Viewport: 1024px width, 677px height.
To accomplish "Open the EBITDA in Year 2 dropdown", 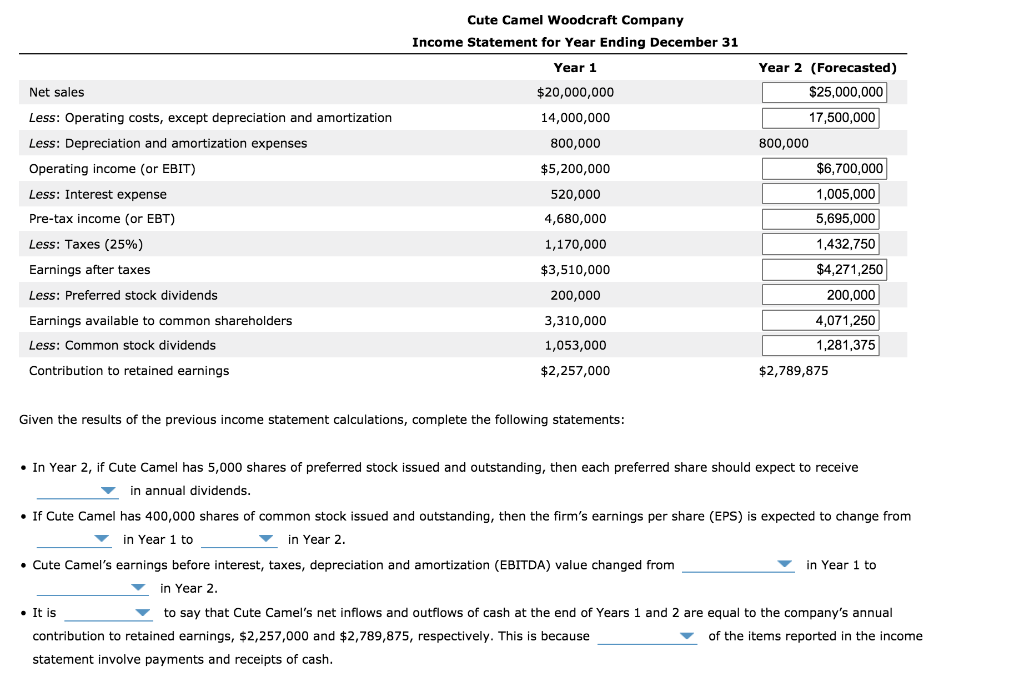I will [92, 588].
